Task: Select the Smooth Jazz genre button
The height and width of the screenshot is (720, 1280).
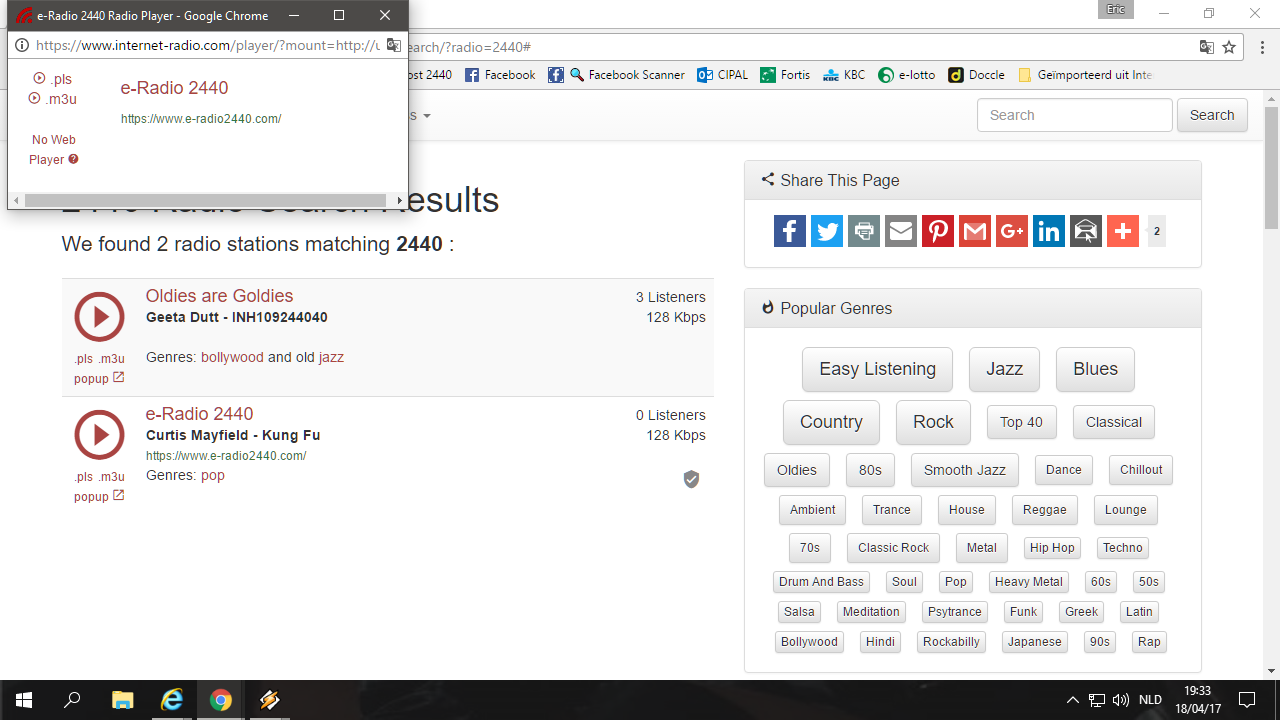Action: click(x=964, y=470)
